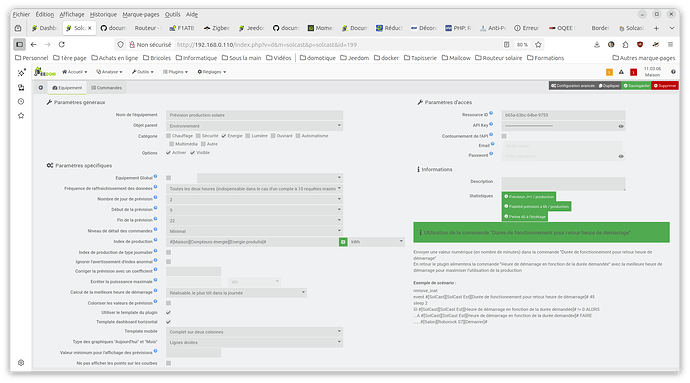Click the help icon next to Ressource ID
Screen dimensions: 690x383
pyautogui.click(x=491, y=113)
